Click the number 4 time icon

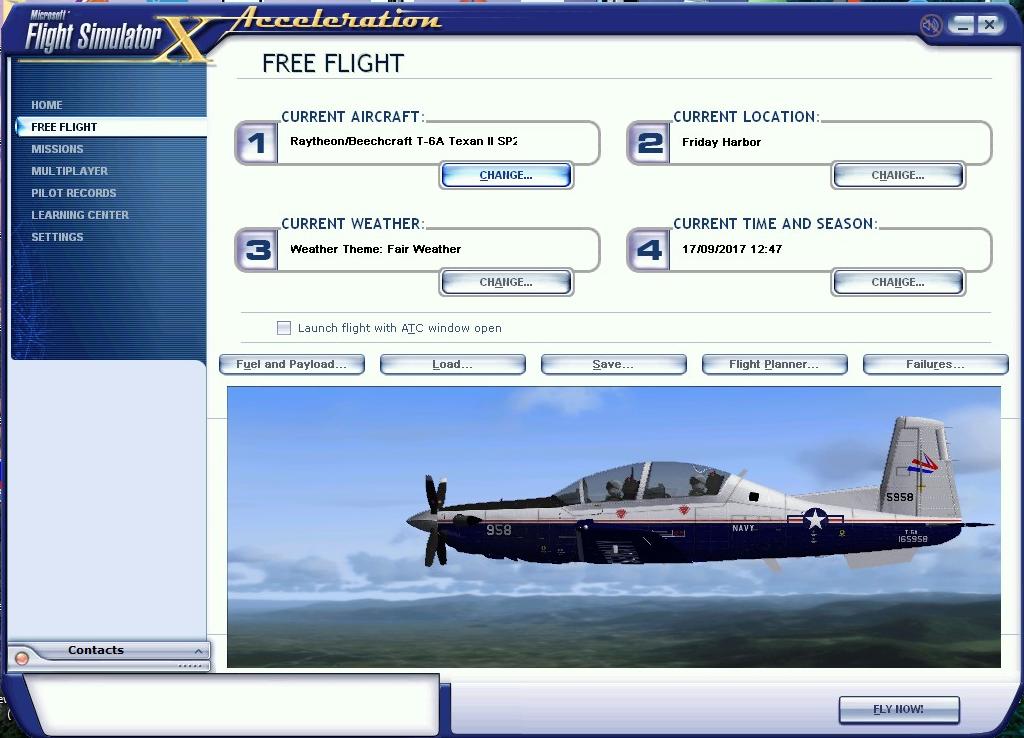click(x=648, y=249)
